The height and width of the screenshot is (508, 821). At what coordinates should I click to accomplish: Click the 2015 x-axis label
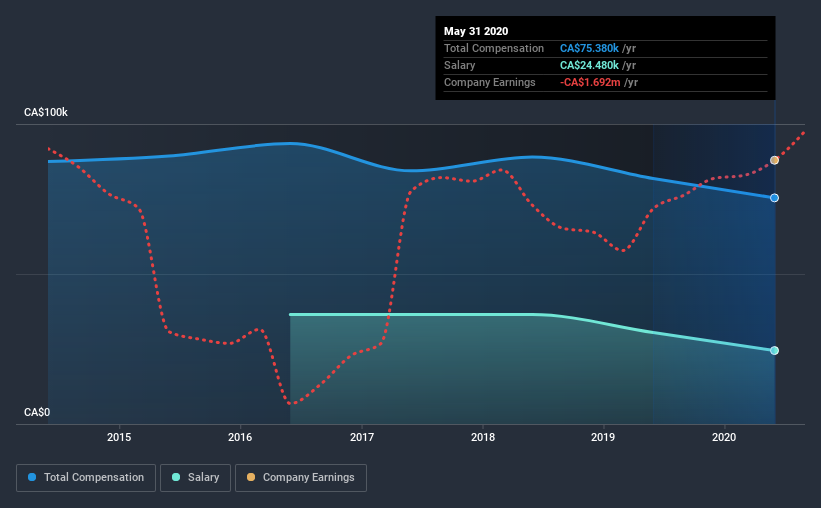click(119, 437)
